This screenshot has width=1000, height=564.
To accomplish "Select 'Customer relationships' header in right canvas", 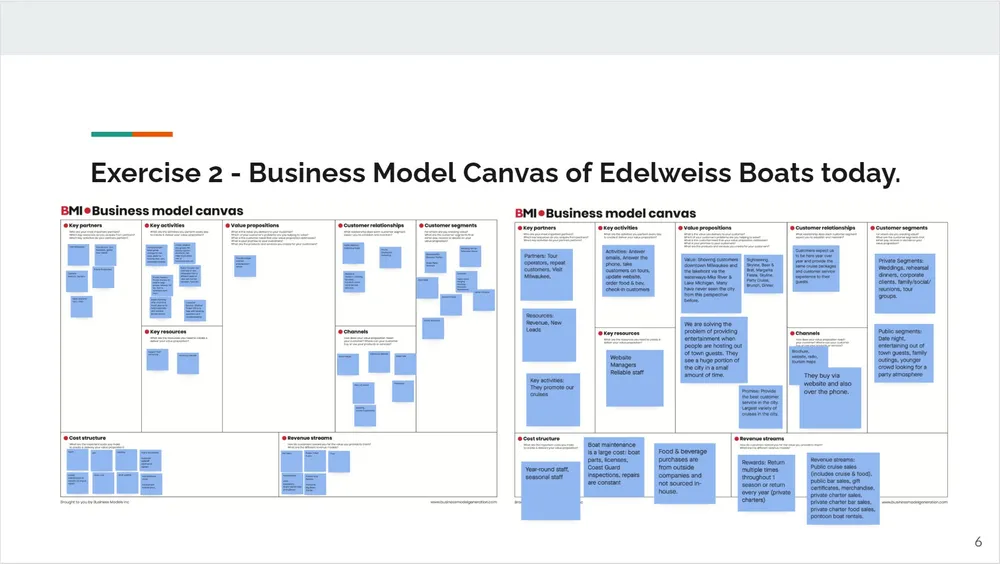I will (825, 228).
